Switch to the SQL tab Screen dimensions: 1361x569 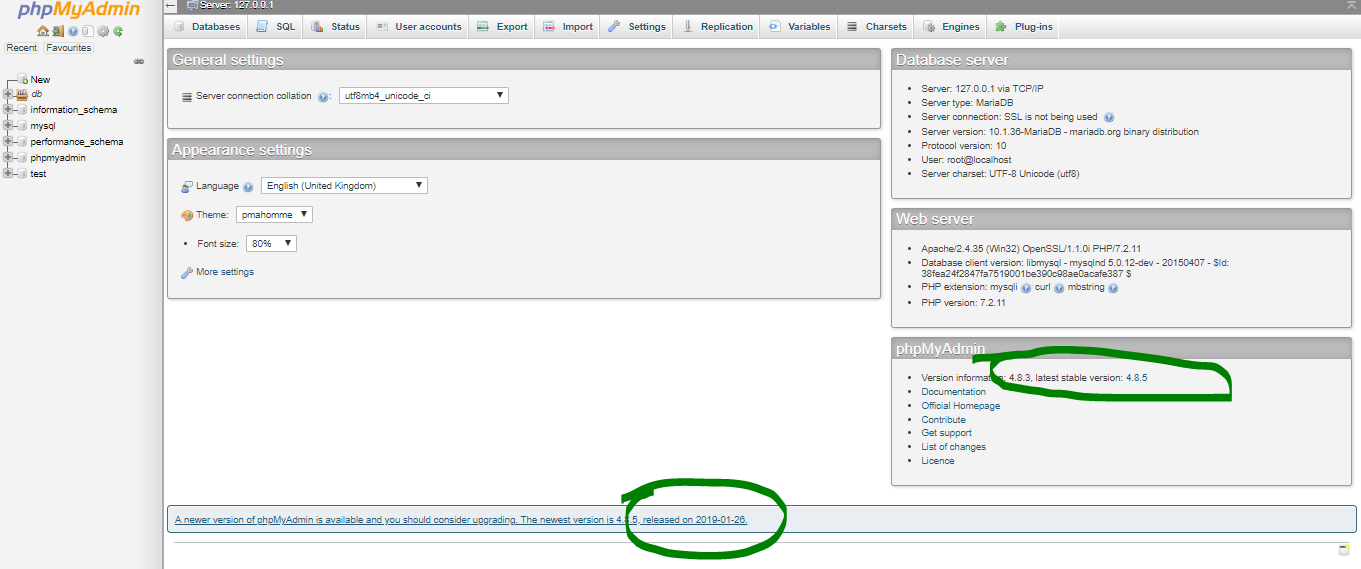pyautogui.click(x=275, y=27)
